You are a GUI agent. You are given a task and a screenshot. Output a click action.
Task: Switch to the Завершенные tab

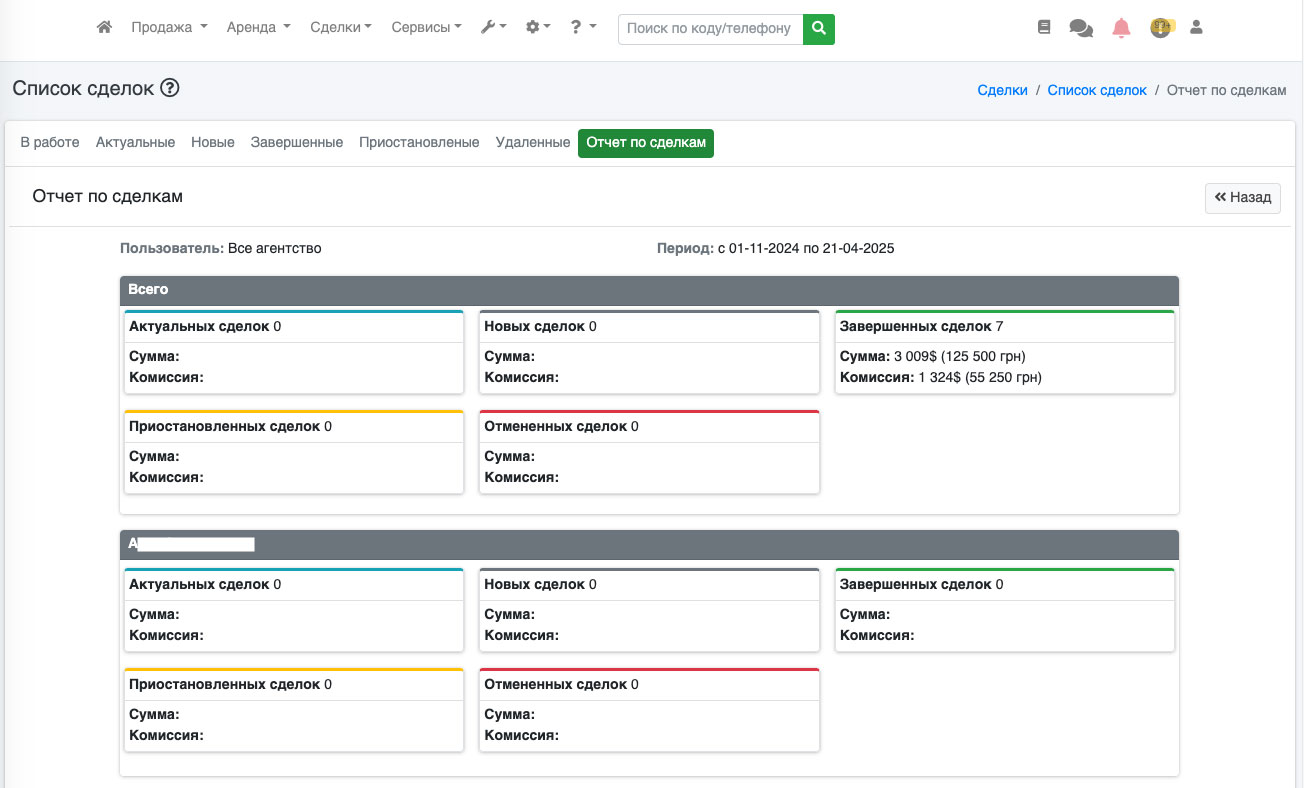pyautogui.click(x=297, y=143)
